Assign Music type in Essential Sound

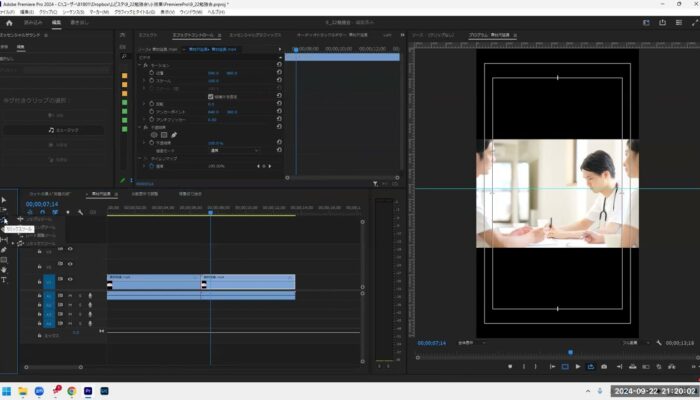click(54, 130)
